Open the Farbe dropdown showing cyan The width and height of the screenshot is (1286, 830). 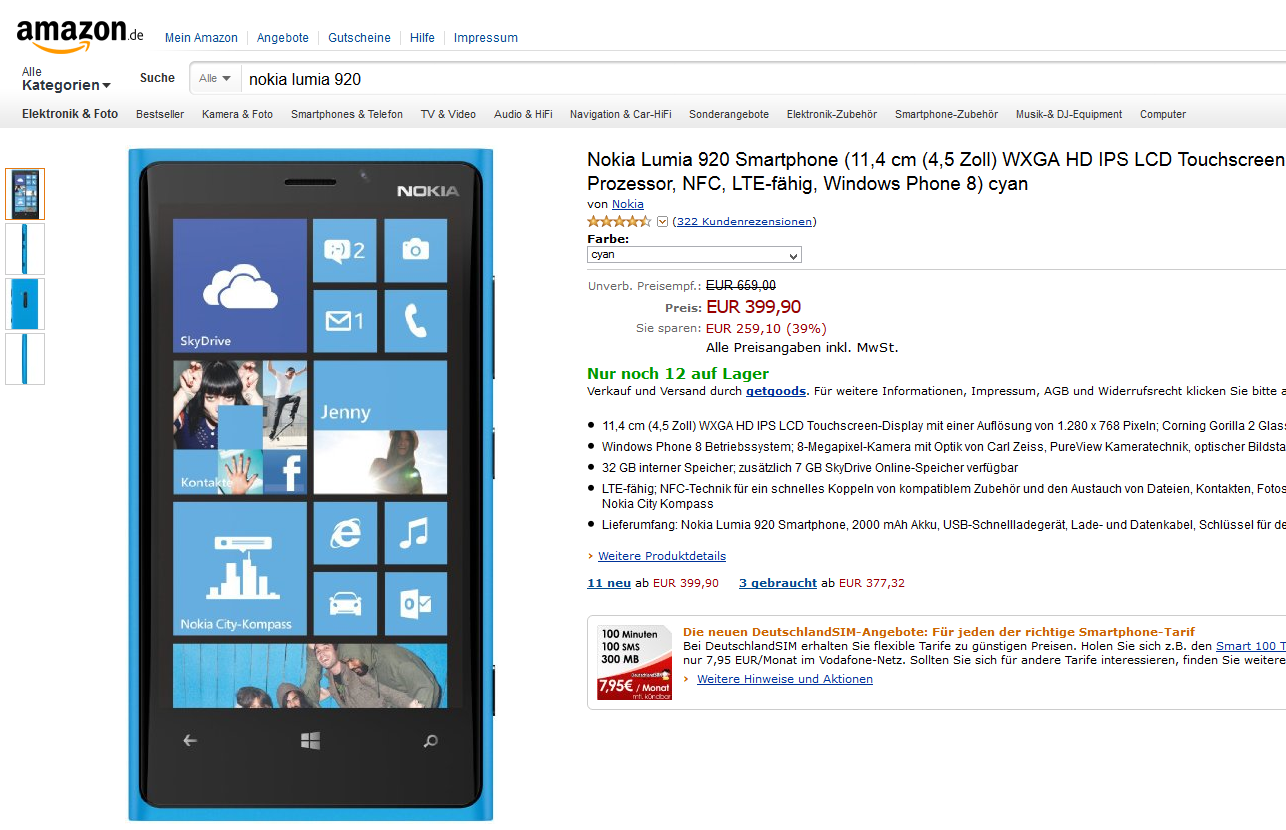(x=694, y=255)
